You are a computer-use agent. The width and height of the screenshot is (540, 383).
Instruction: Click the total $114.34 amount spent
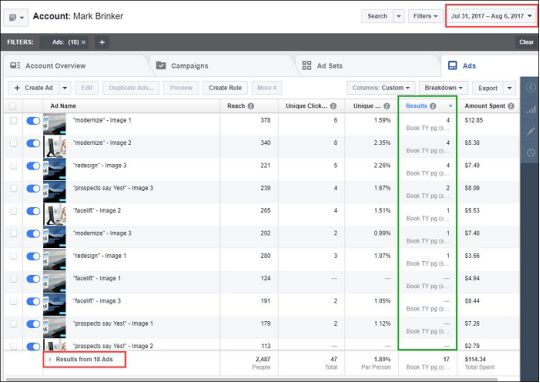[476, 359]
